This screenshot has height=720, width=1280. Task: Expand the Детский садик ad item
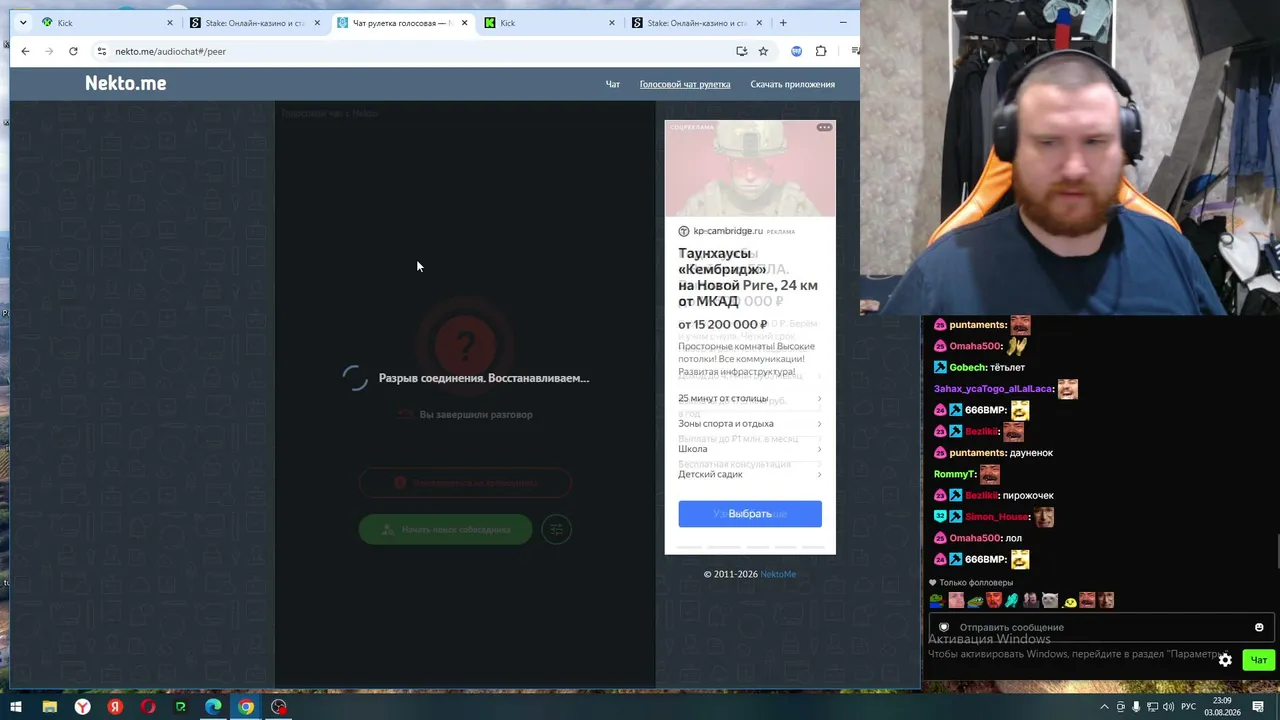[x=750, y=474]
